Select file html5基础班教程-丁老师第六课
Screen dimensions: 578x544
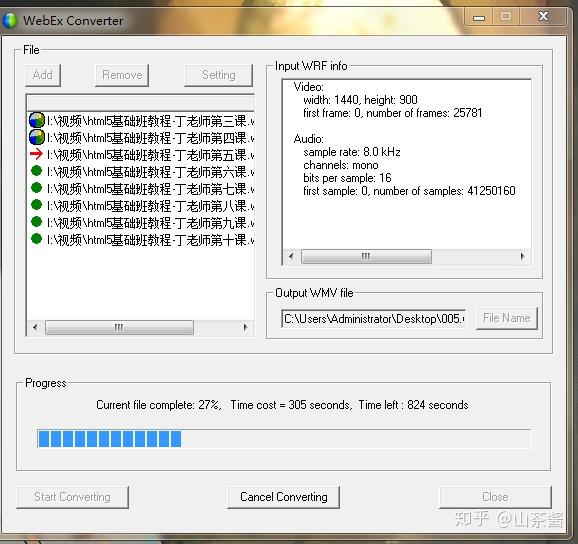[150, 172]
